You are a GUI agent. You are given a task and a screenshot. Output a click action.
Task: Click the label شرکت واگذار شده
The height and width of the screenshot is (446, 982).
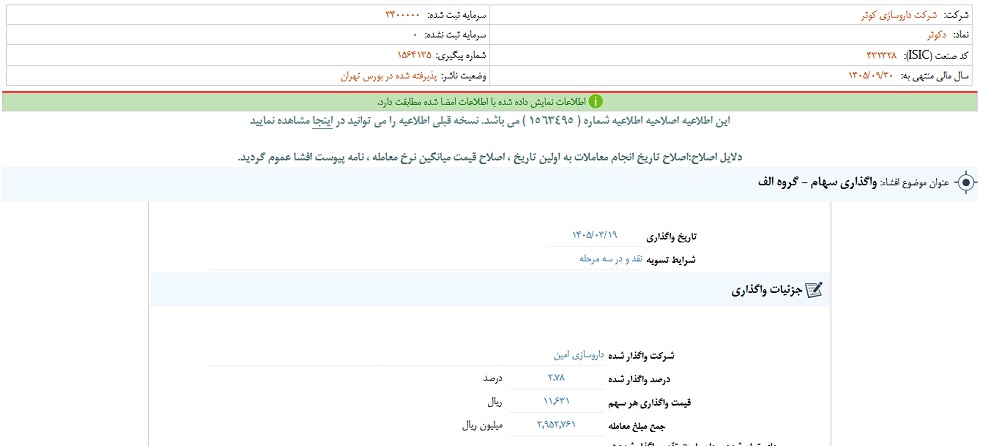(x=642, y=356)
